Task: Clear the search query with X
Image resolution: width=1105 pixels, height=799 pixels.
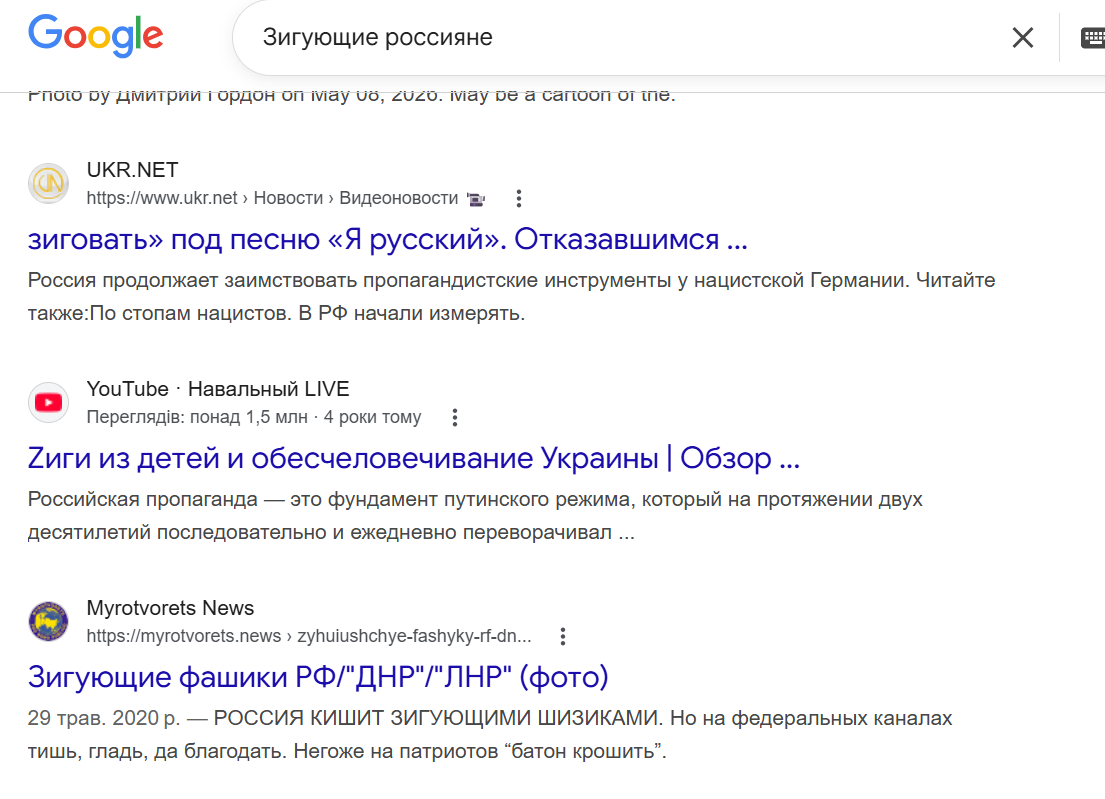Action: (x=1023, y=37)
